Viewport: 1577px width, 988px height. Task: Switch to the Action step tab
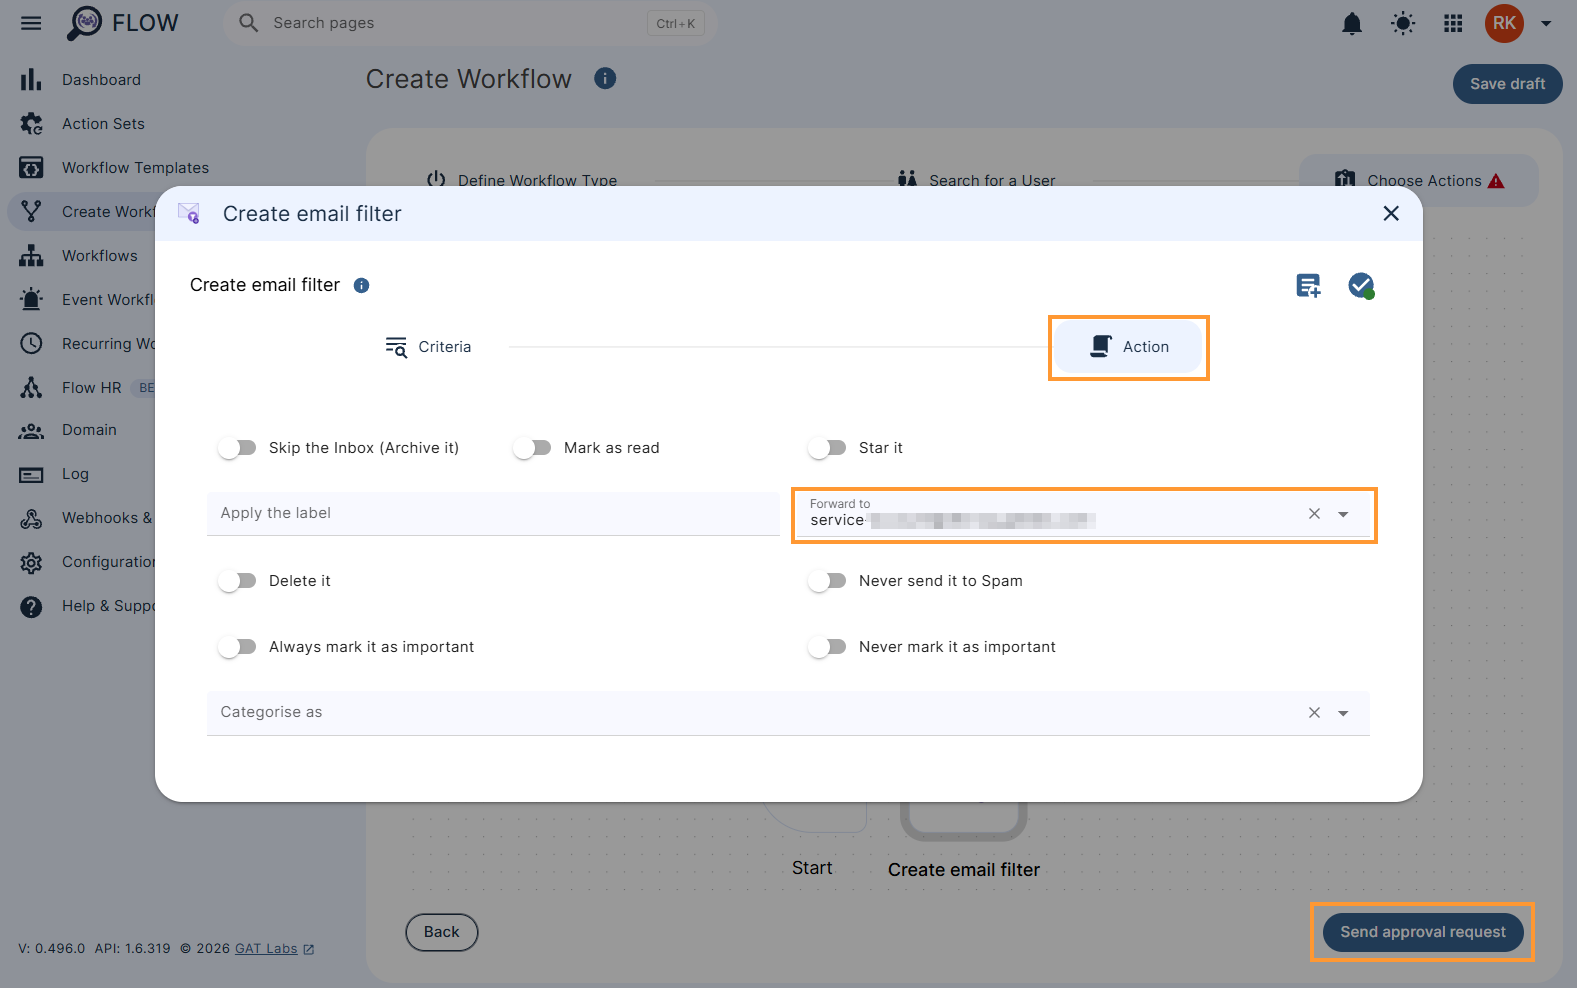coord(1129,347)
